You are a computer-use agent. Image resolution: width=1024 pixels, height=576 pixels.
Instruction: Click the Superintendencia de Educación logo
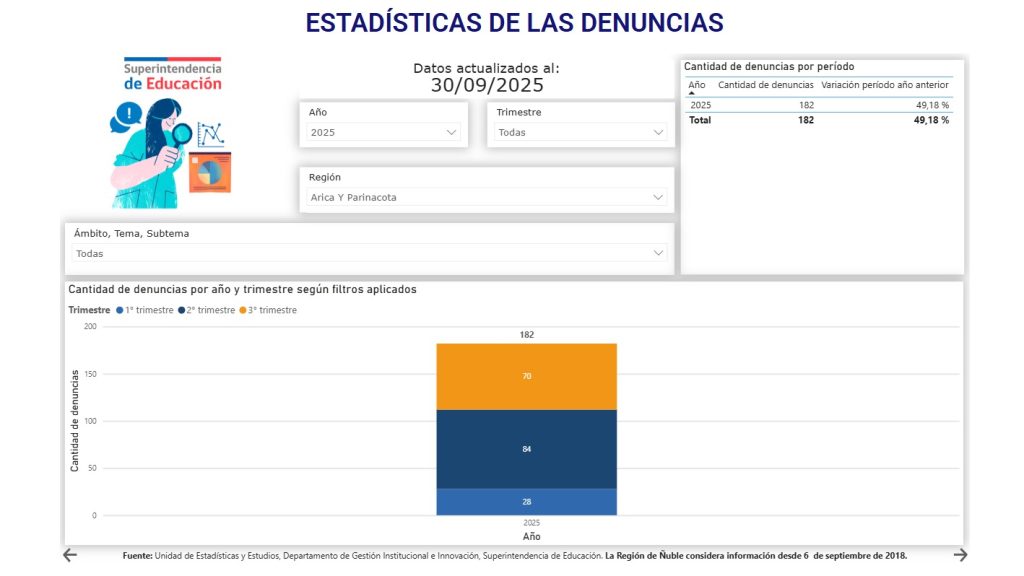pos(172,130)
